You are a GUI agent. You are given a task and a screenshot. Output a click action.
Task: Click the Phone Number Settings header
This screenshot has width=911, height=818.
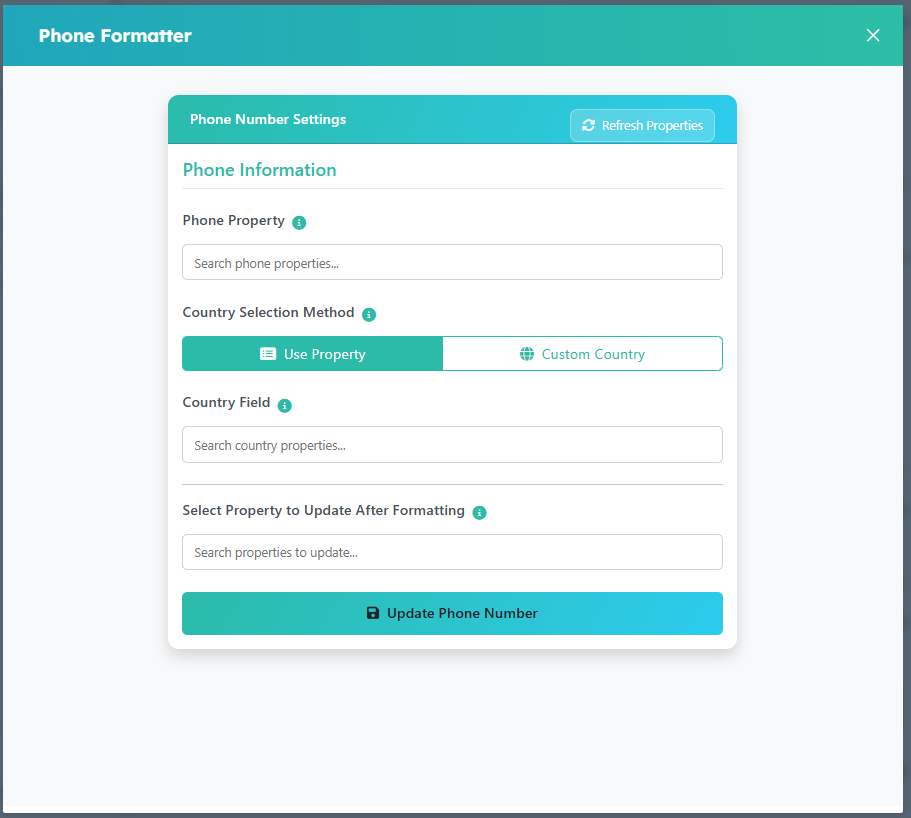(x=268, y=119)
